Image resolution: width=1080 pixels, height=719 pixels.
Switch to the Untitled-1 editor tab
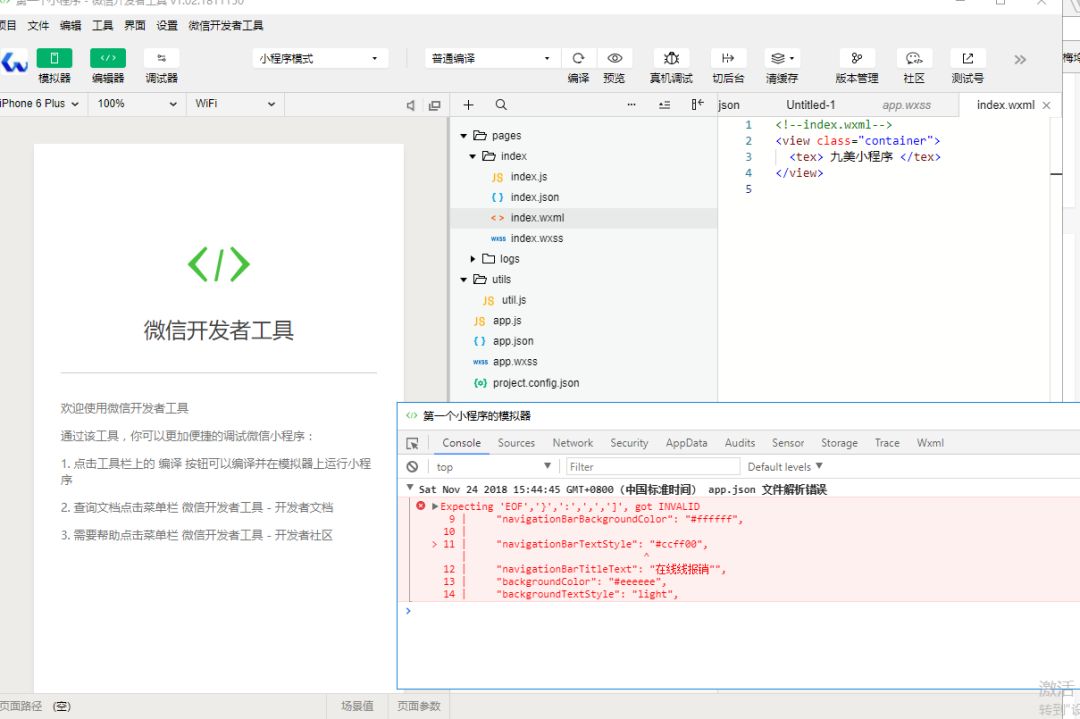coord(811,105)
